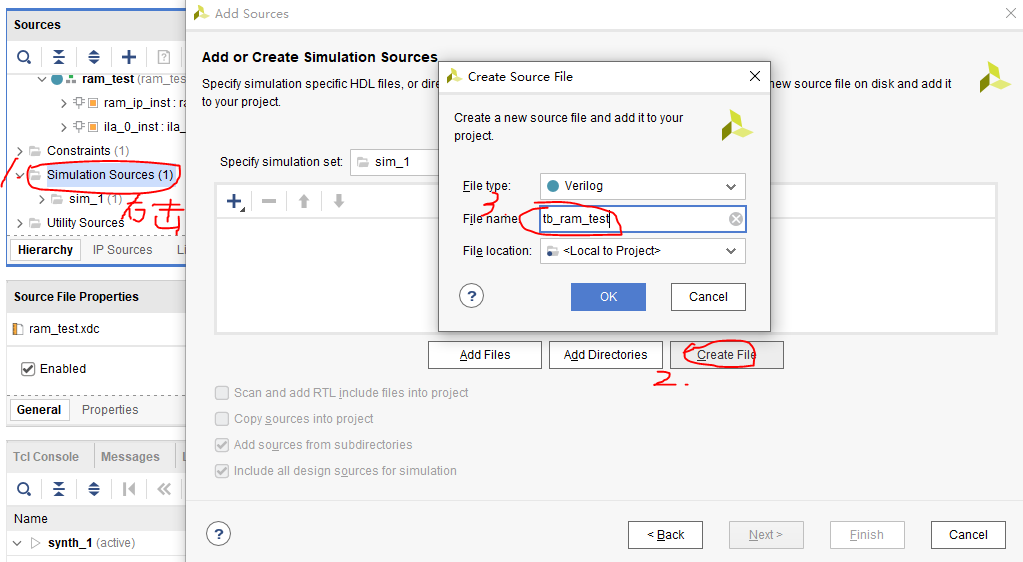
Task: Select the ram_test.xdc file entry
Action: click(64, 329)
